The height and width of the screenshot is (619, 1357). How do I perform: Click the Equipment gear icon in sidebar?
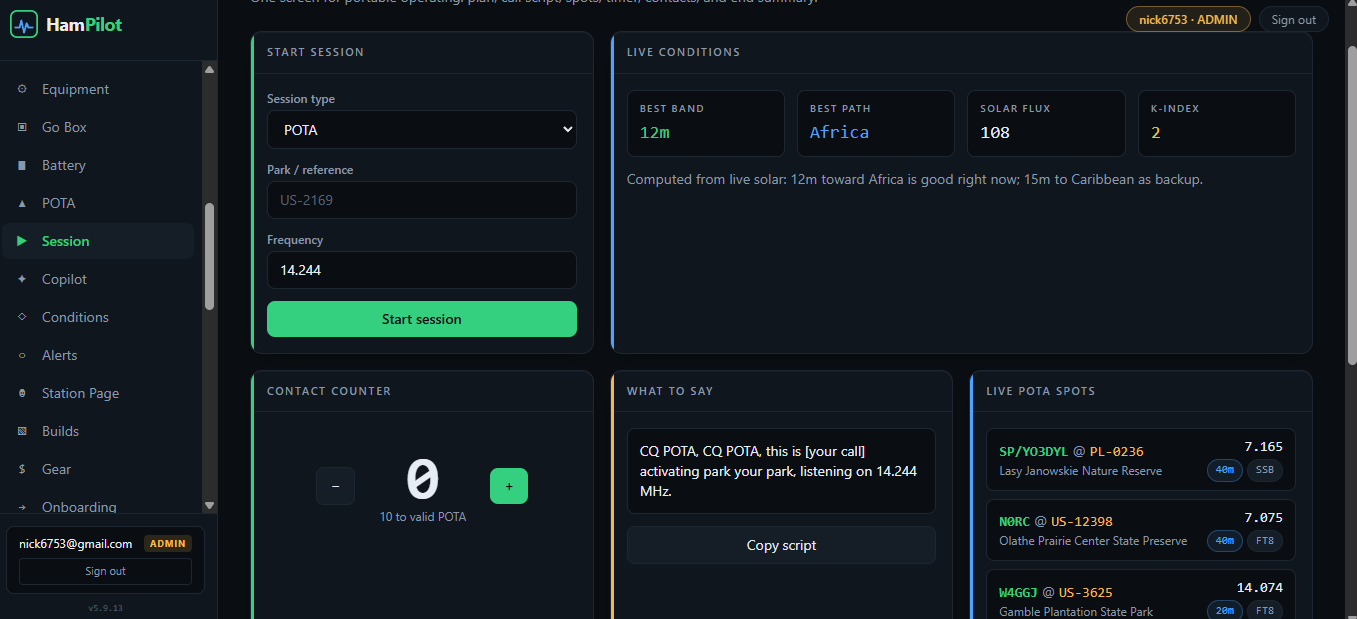point(22,89)
